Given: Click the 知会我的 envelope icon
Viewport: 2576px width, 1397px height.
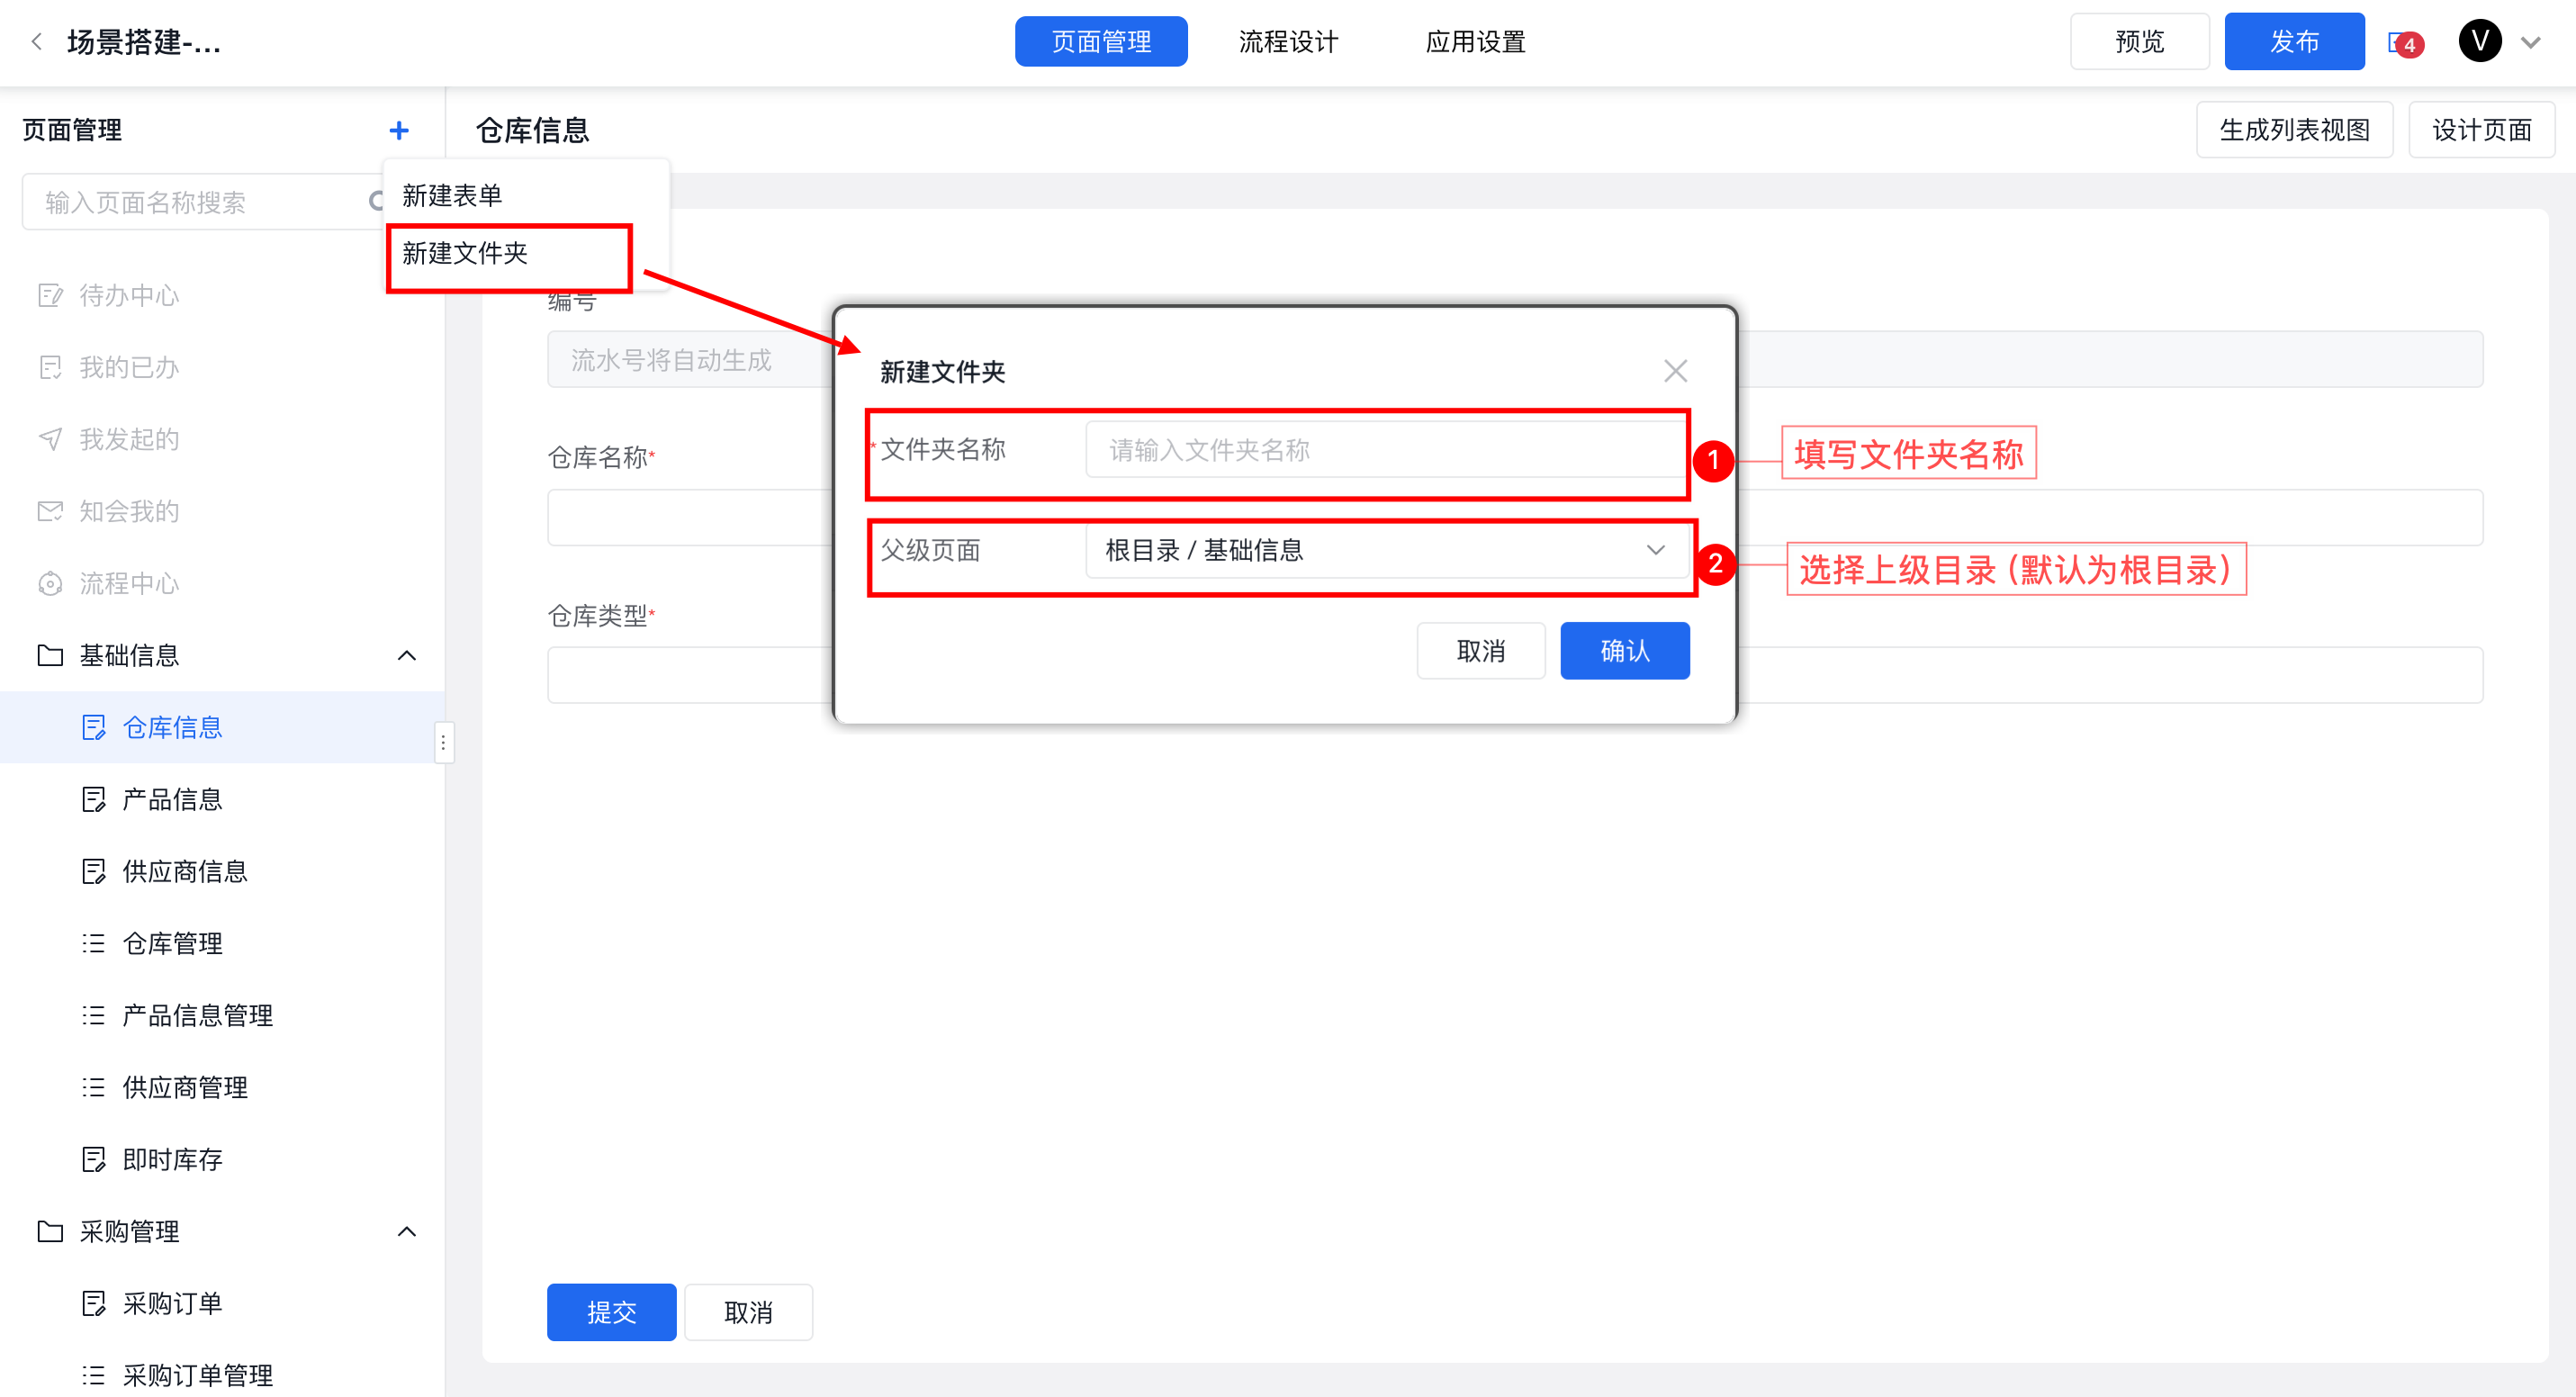Looking at the screenshot, I should (50, 511).
